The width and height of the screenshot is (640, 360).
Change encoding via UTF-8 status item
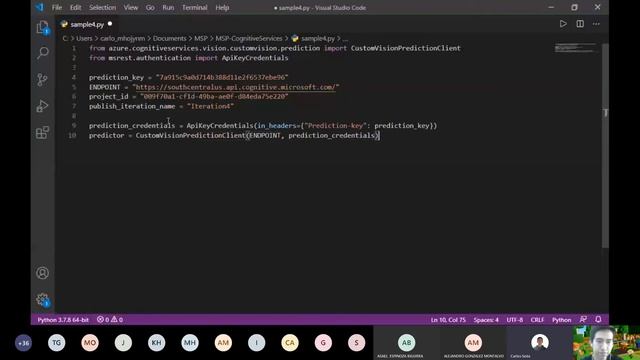(x=515, y=320)
